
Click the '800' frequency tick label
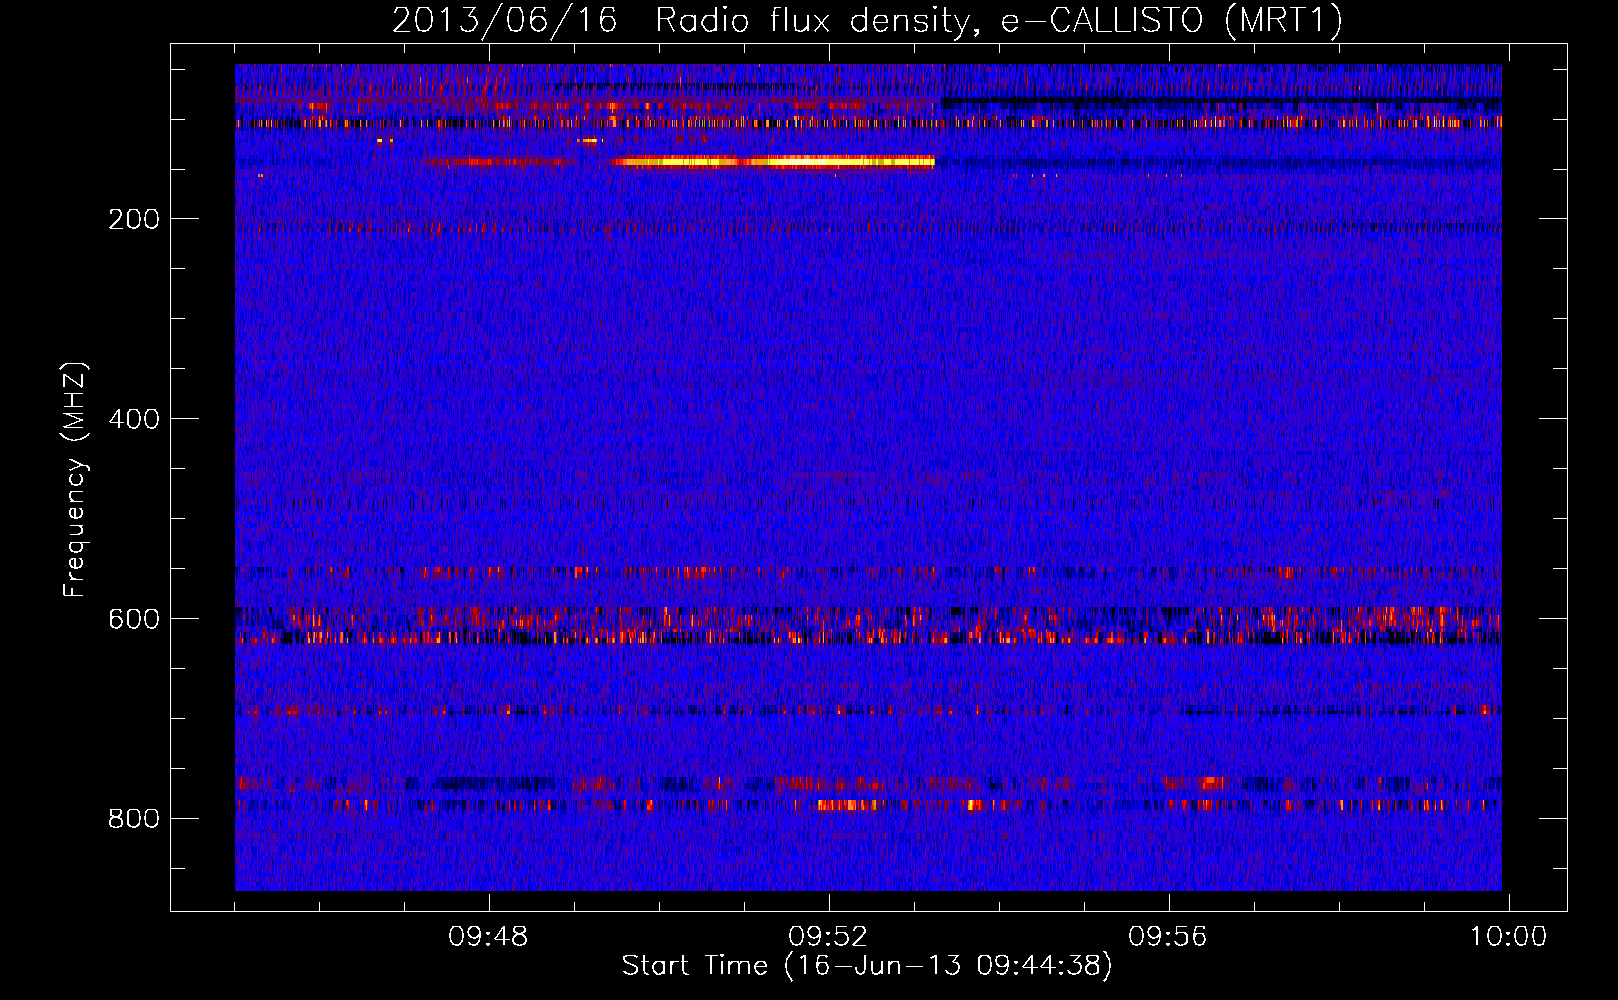134,819
